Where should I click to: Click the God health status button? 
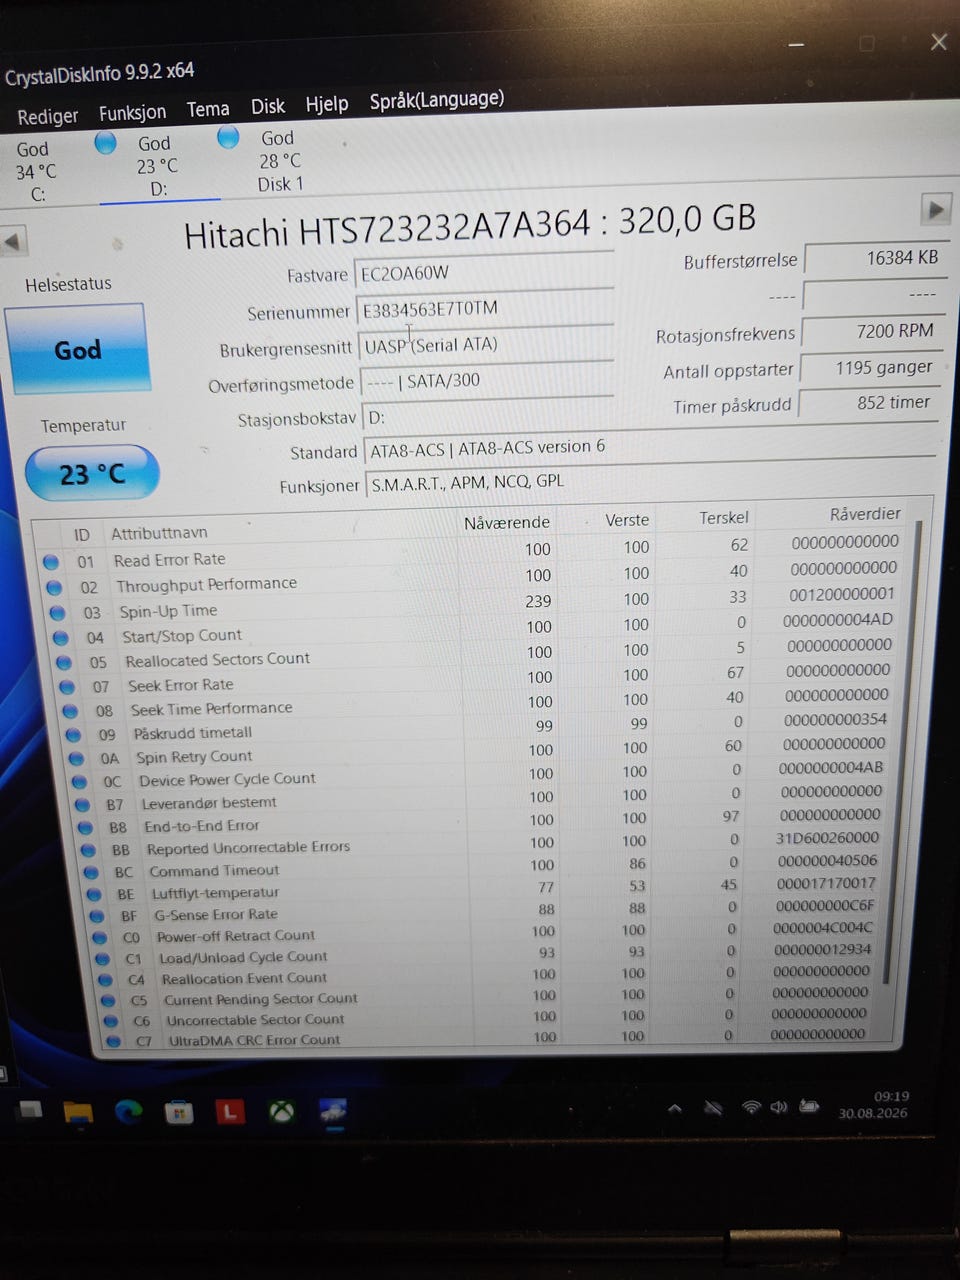tap(77, 349)
